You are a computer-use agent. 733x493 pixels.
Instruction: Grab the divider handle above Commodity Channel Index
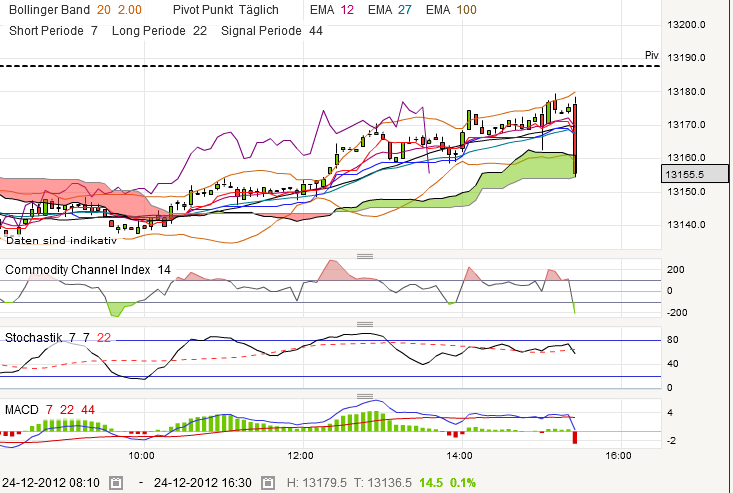(x=365, y=256)
